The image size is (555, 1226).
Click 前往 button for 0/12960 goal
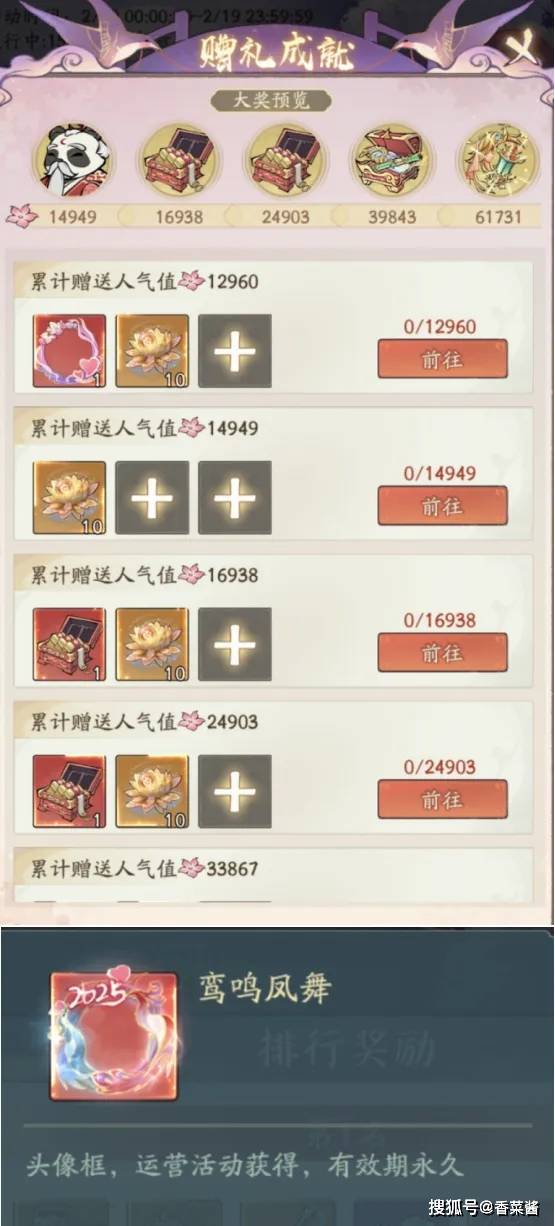pyautogui.click(x=442, y=359)
